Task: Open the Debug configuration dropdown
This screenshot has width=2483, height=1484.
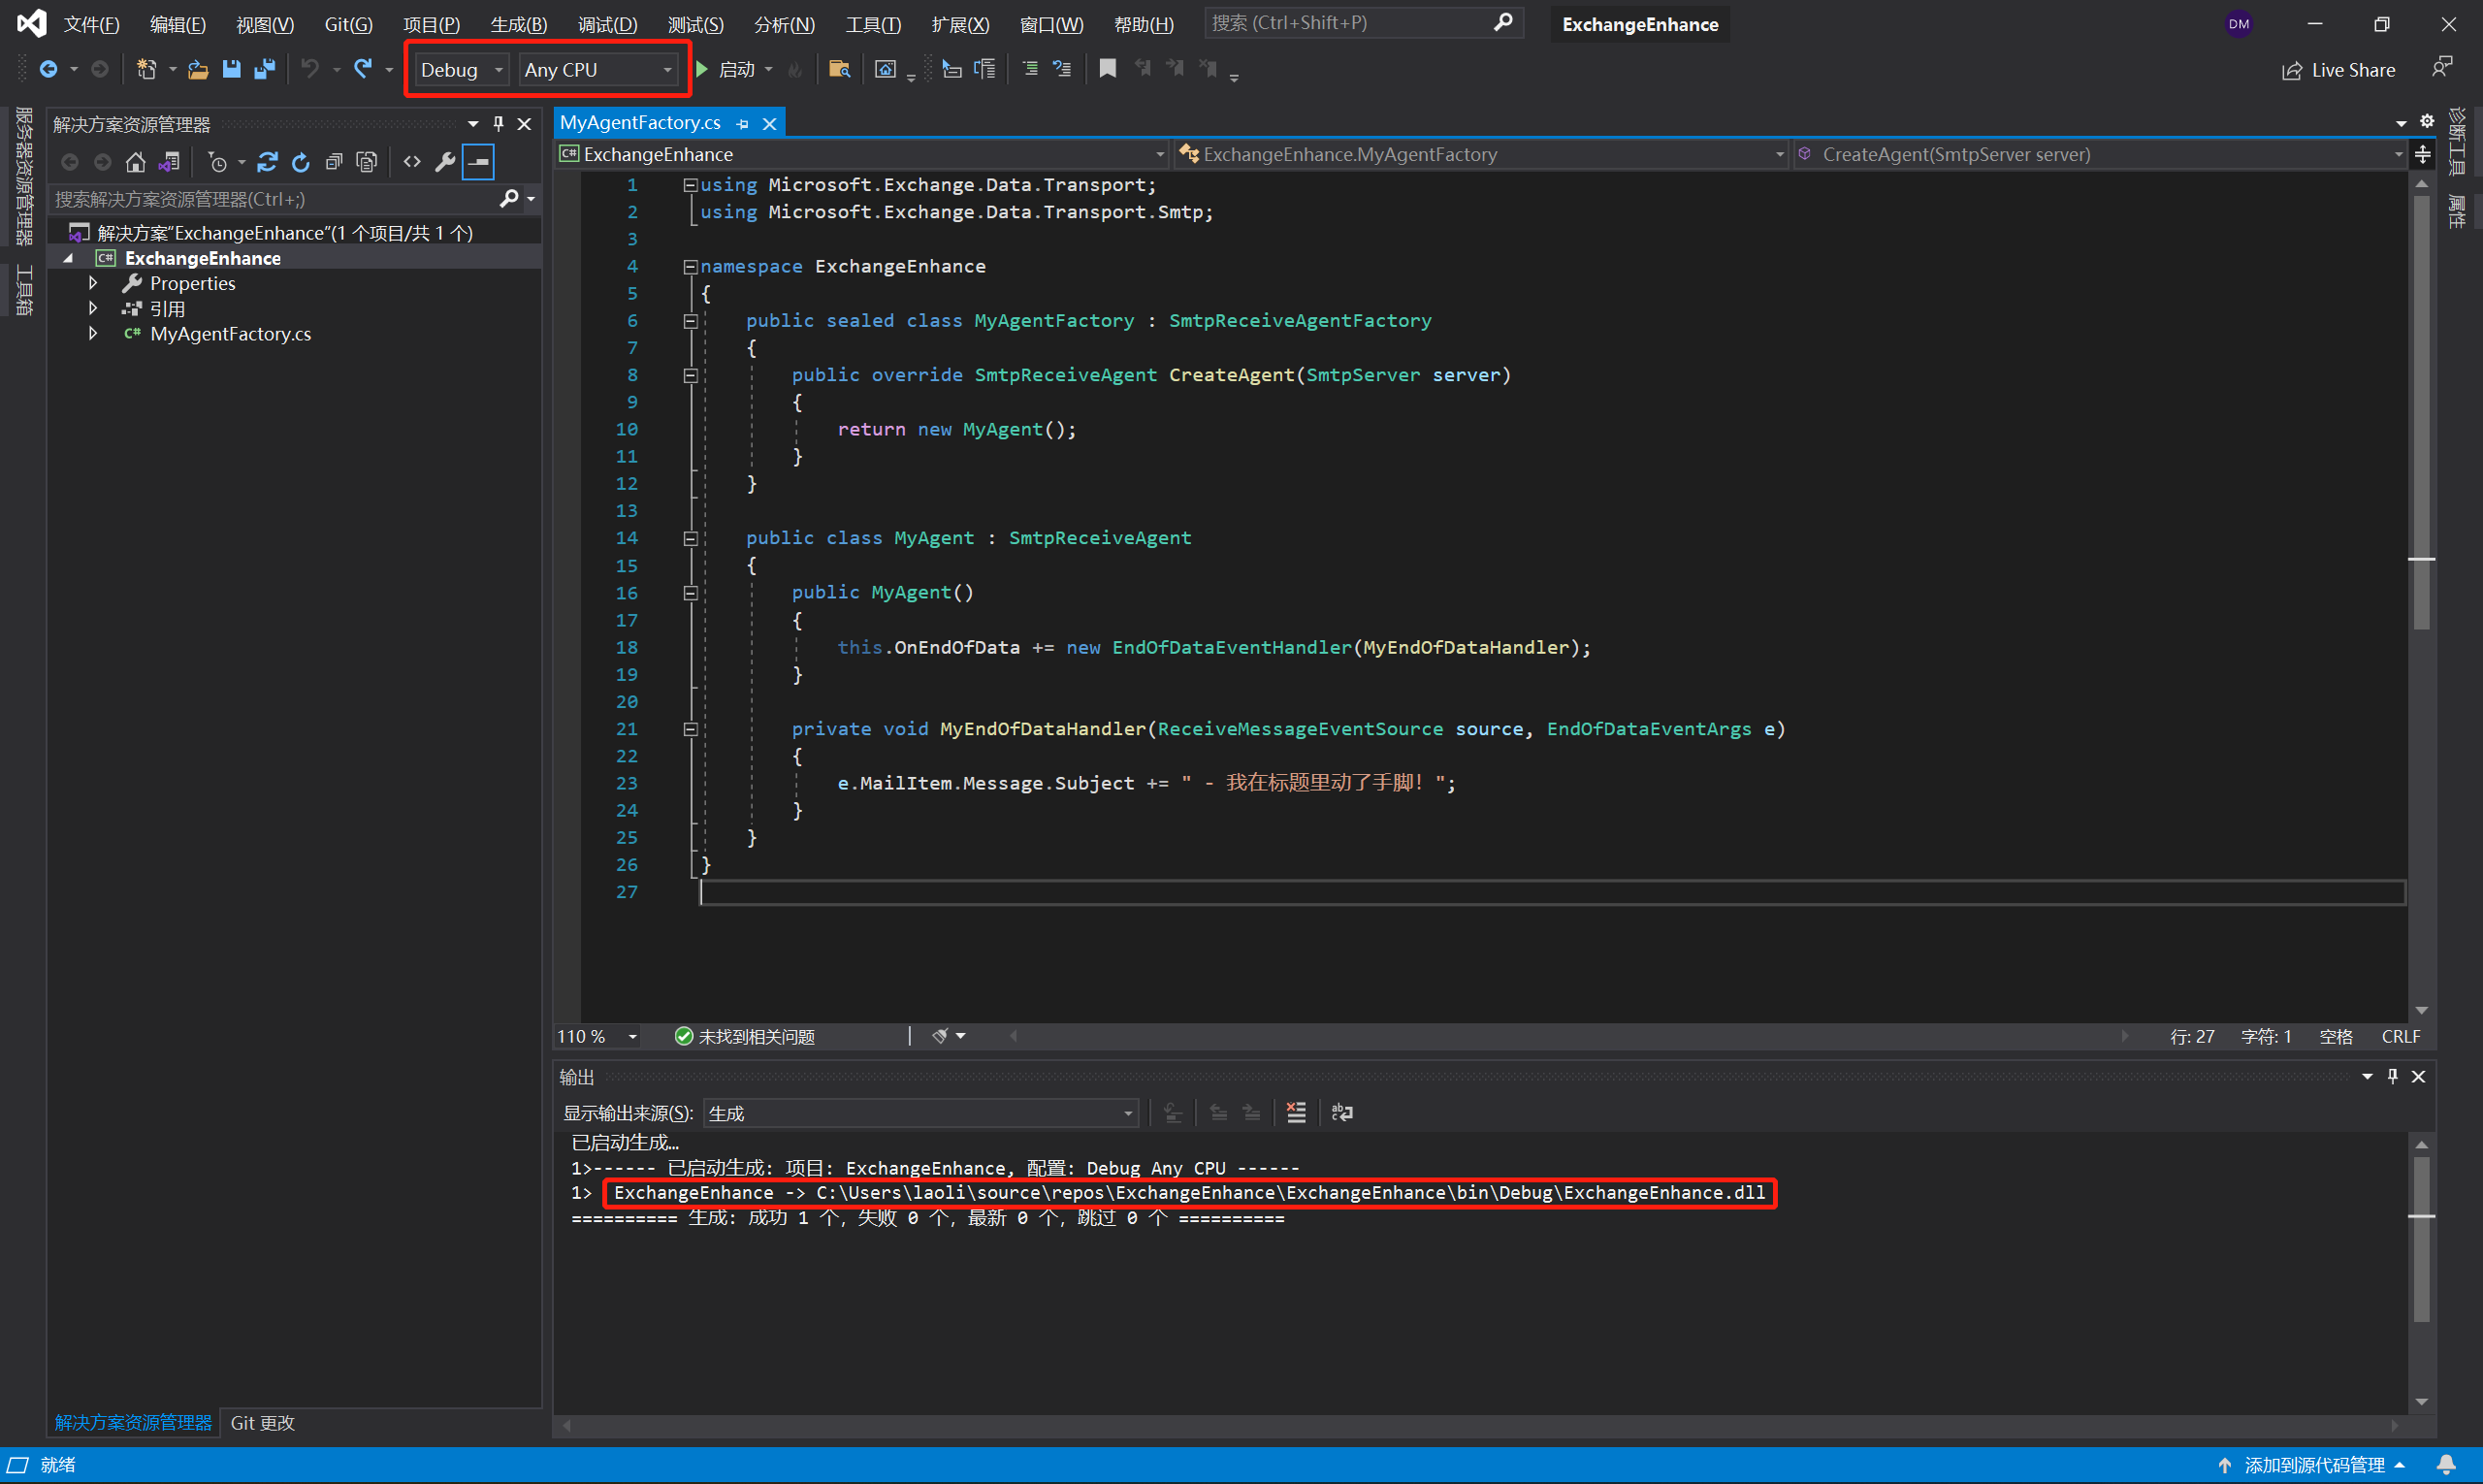Action: point(461,69)
